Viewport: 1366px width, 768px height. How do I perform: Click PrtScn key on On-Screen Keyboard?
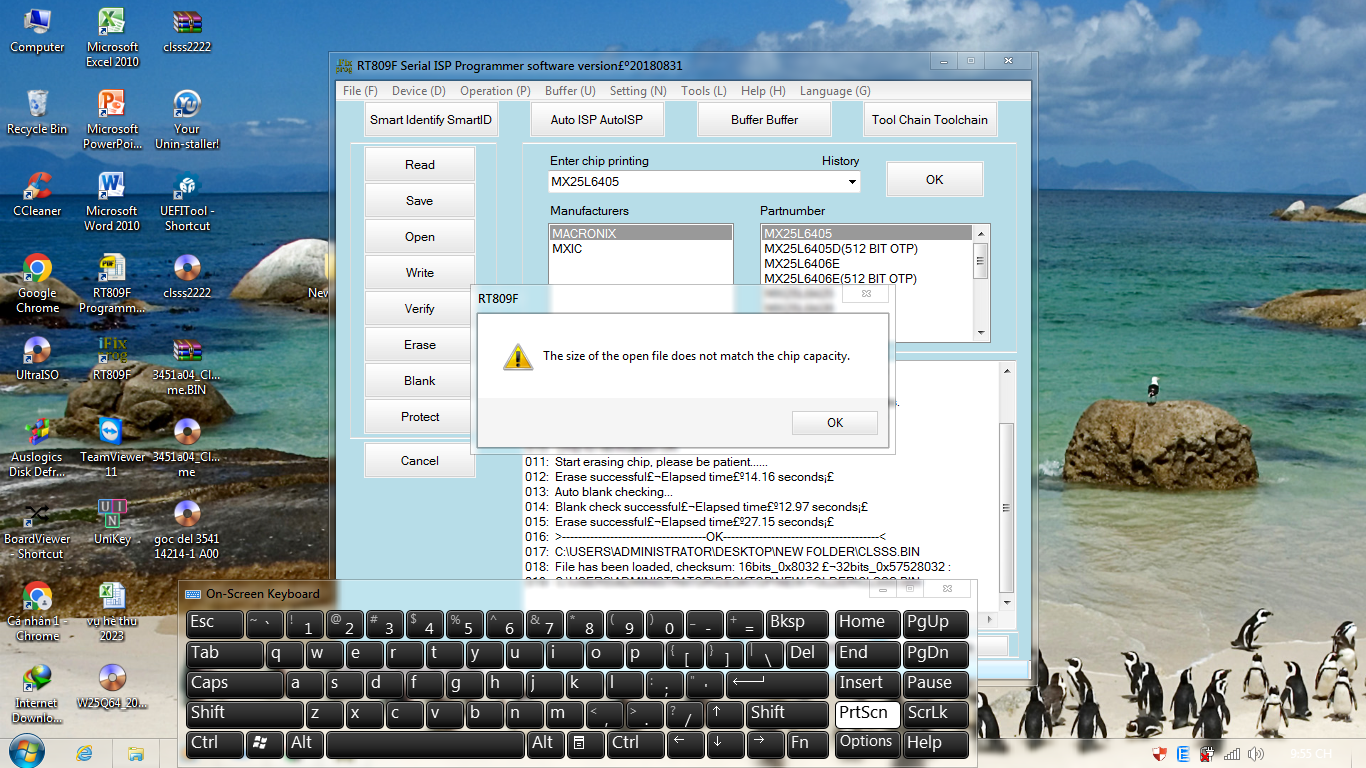pyautogui.click(x=867, y=713)
